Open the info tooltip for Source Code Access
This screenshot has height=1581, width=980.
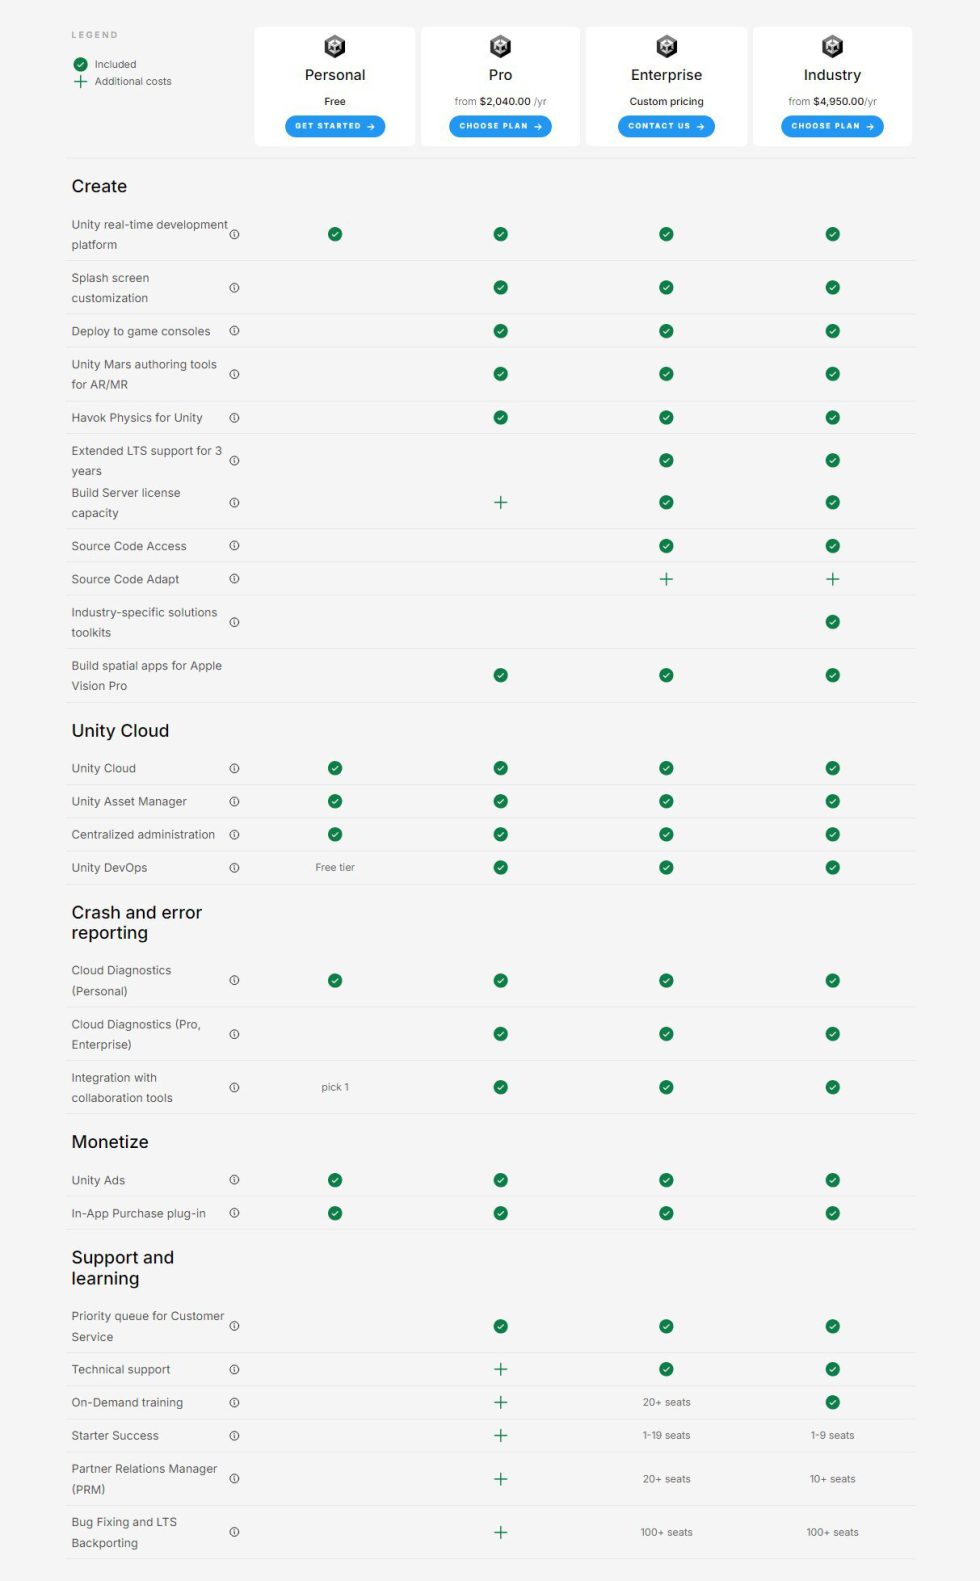234,546
